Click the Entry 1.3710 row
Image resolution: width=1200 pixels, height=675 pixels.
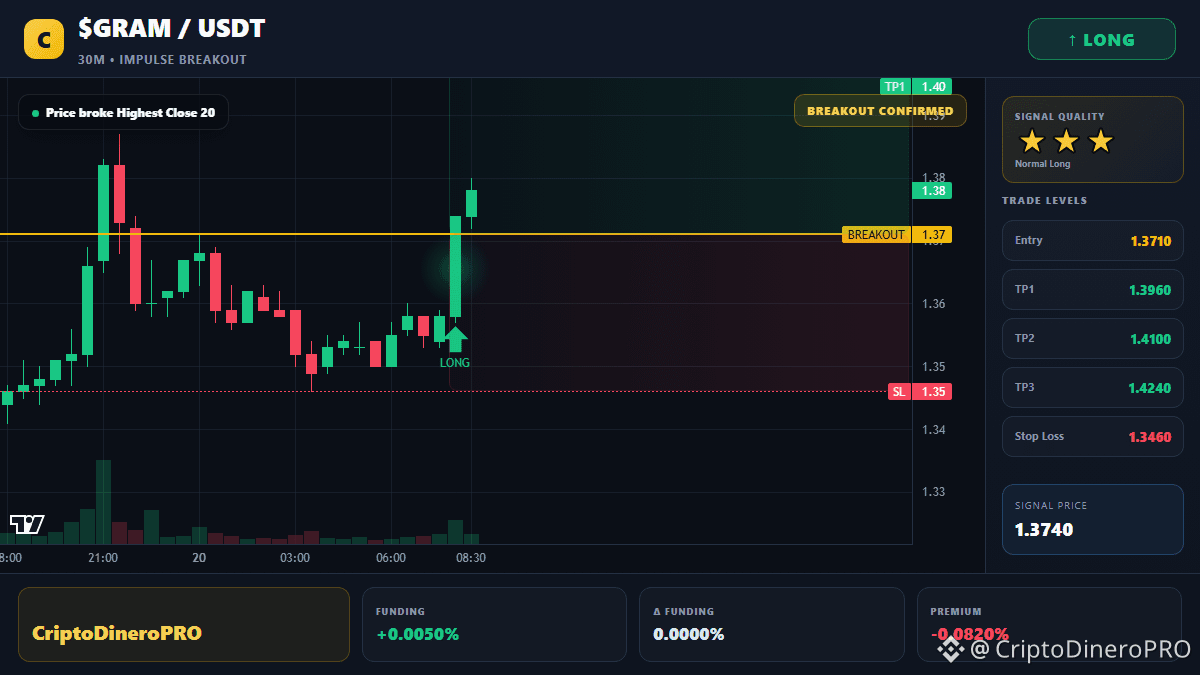(1093, 240)
